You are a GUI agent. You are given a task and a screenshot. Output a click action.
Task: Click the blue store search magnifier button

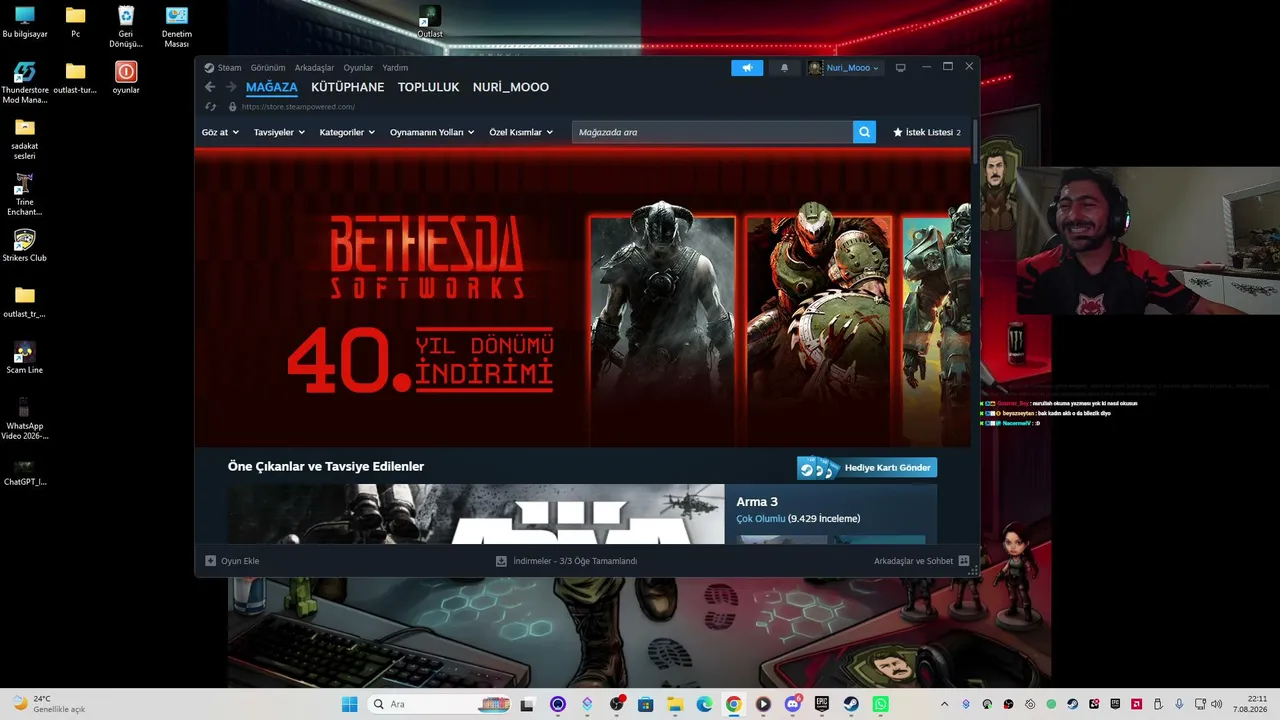point(864,132)
